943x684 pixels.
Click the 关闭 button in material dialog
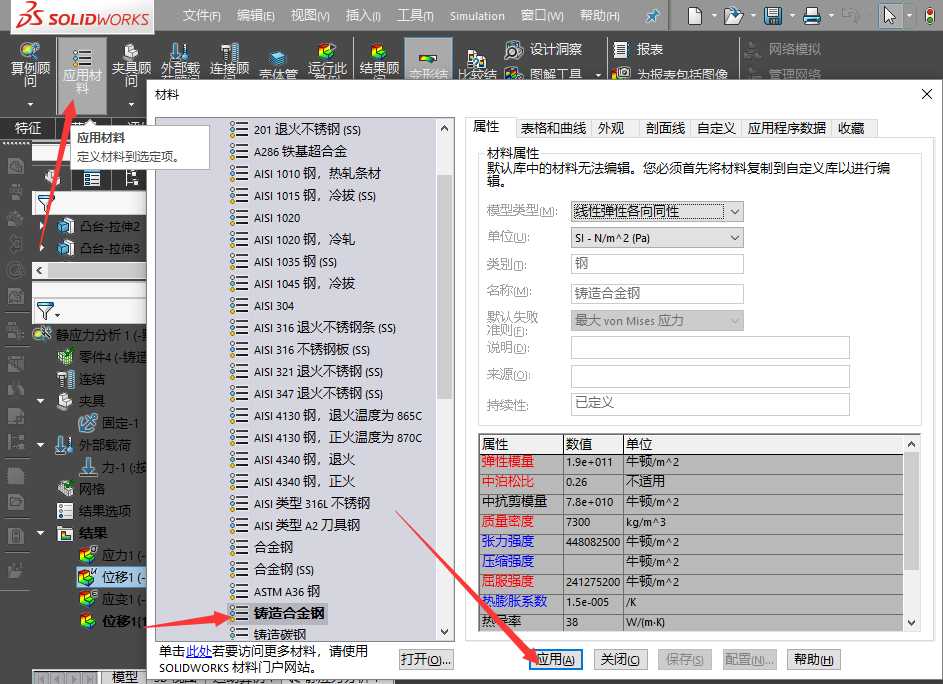tap(620, 659)
